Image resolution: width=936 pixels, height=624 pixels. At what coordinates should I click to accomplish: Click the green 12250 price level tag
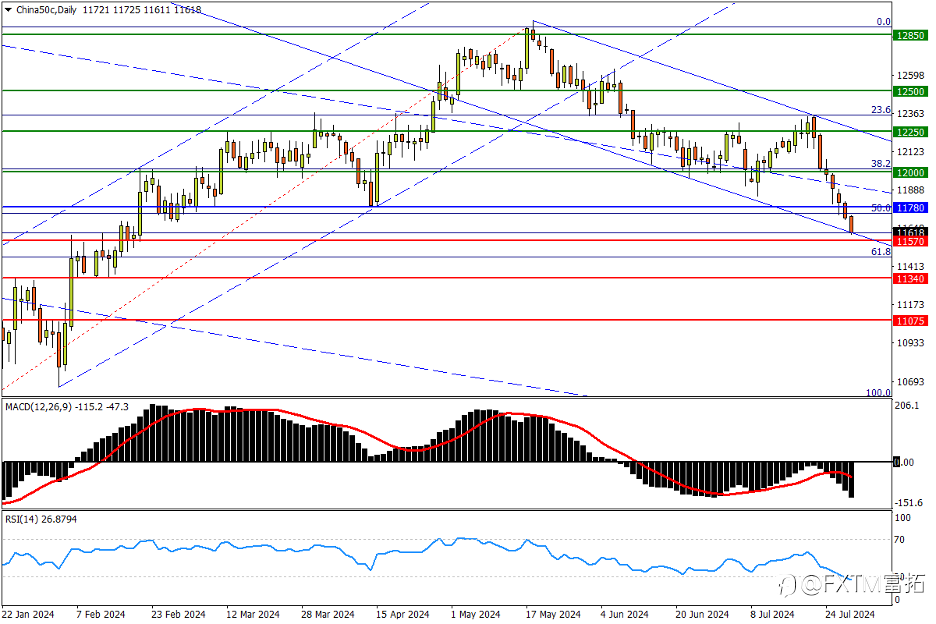tap(911, 132)
